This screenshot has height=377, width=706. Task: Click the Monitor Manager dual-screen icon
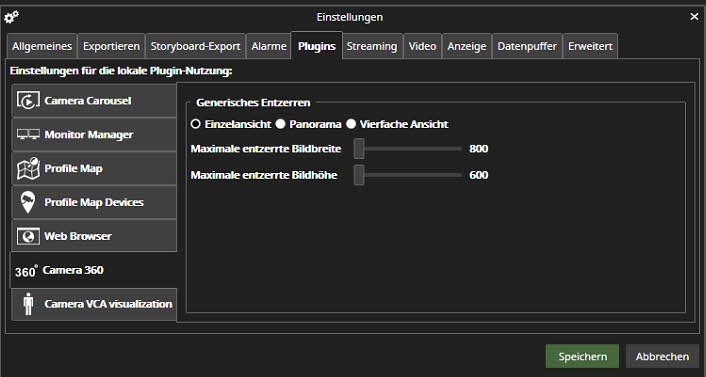point(28,134)
